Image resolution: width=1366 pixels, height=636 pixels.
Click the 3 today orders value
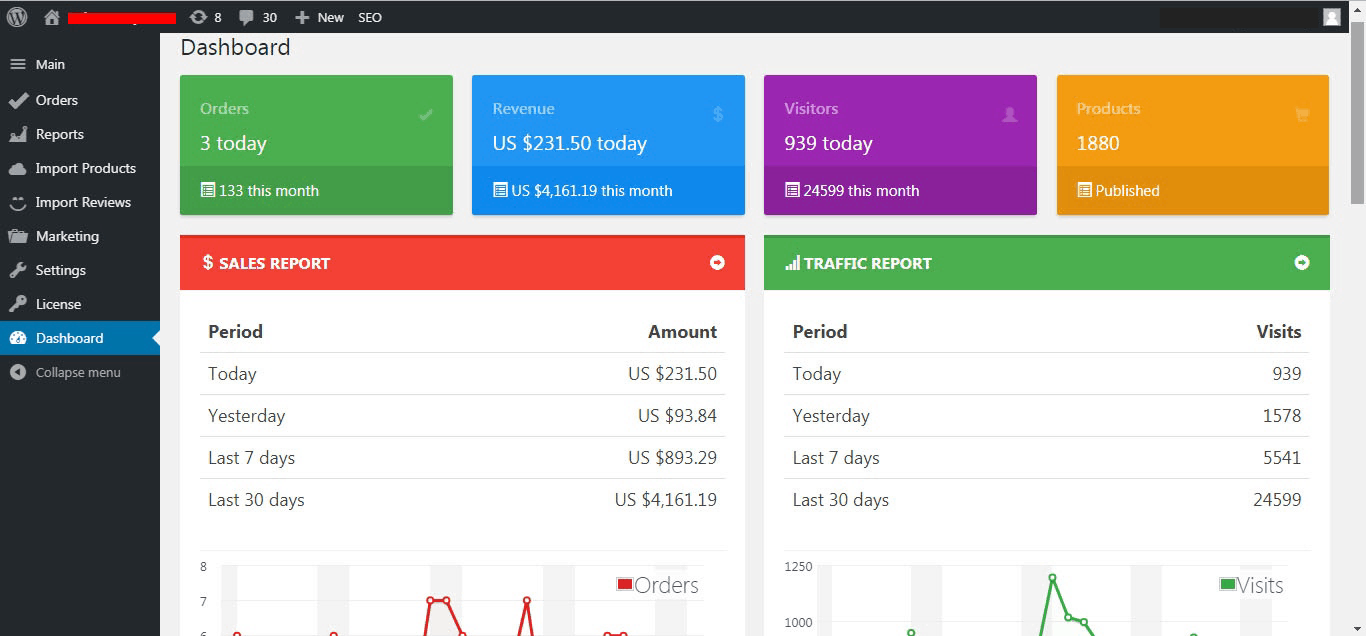[233, 143]
